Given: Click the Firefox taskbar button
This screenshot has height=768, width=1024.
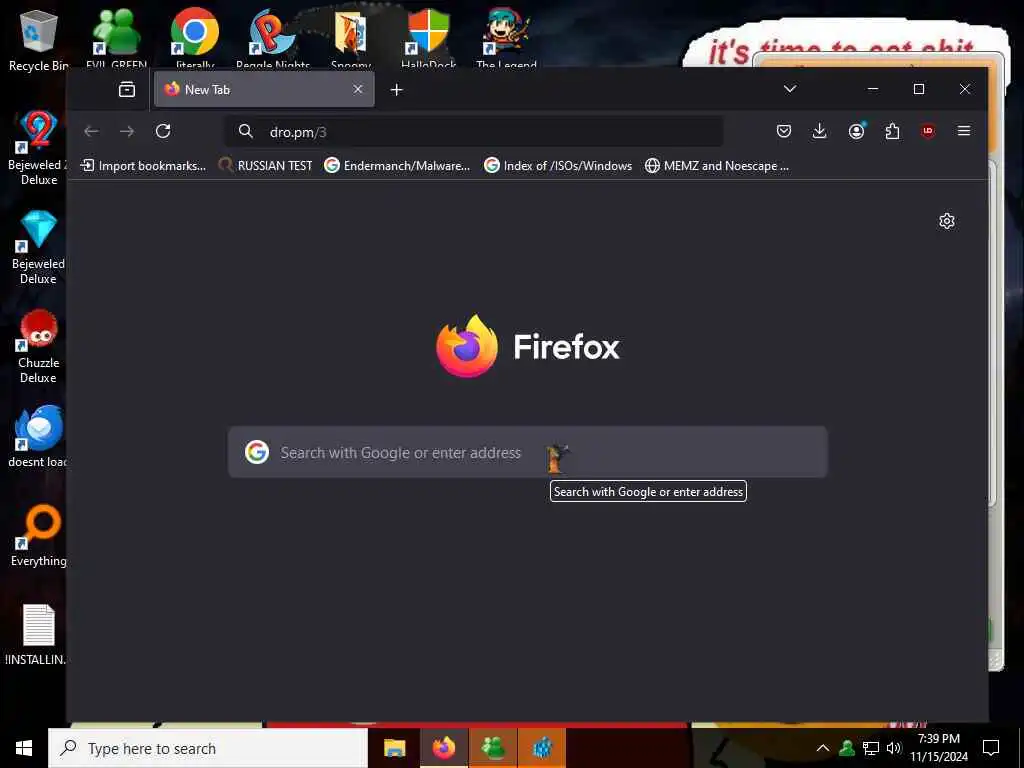Looking at the screenshot, I should (443, 748).
